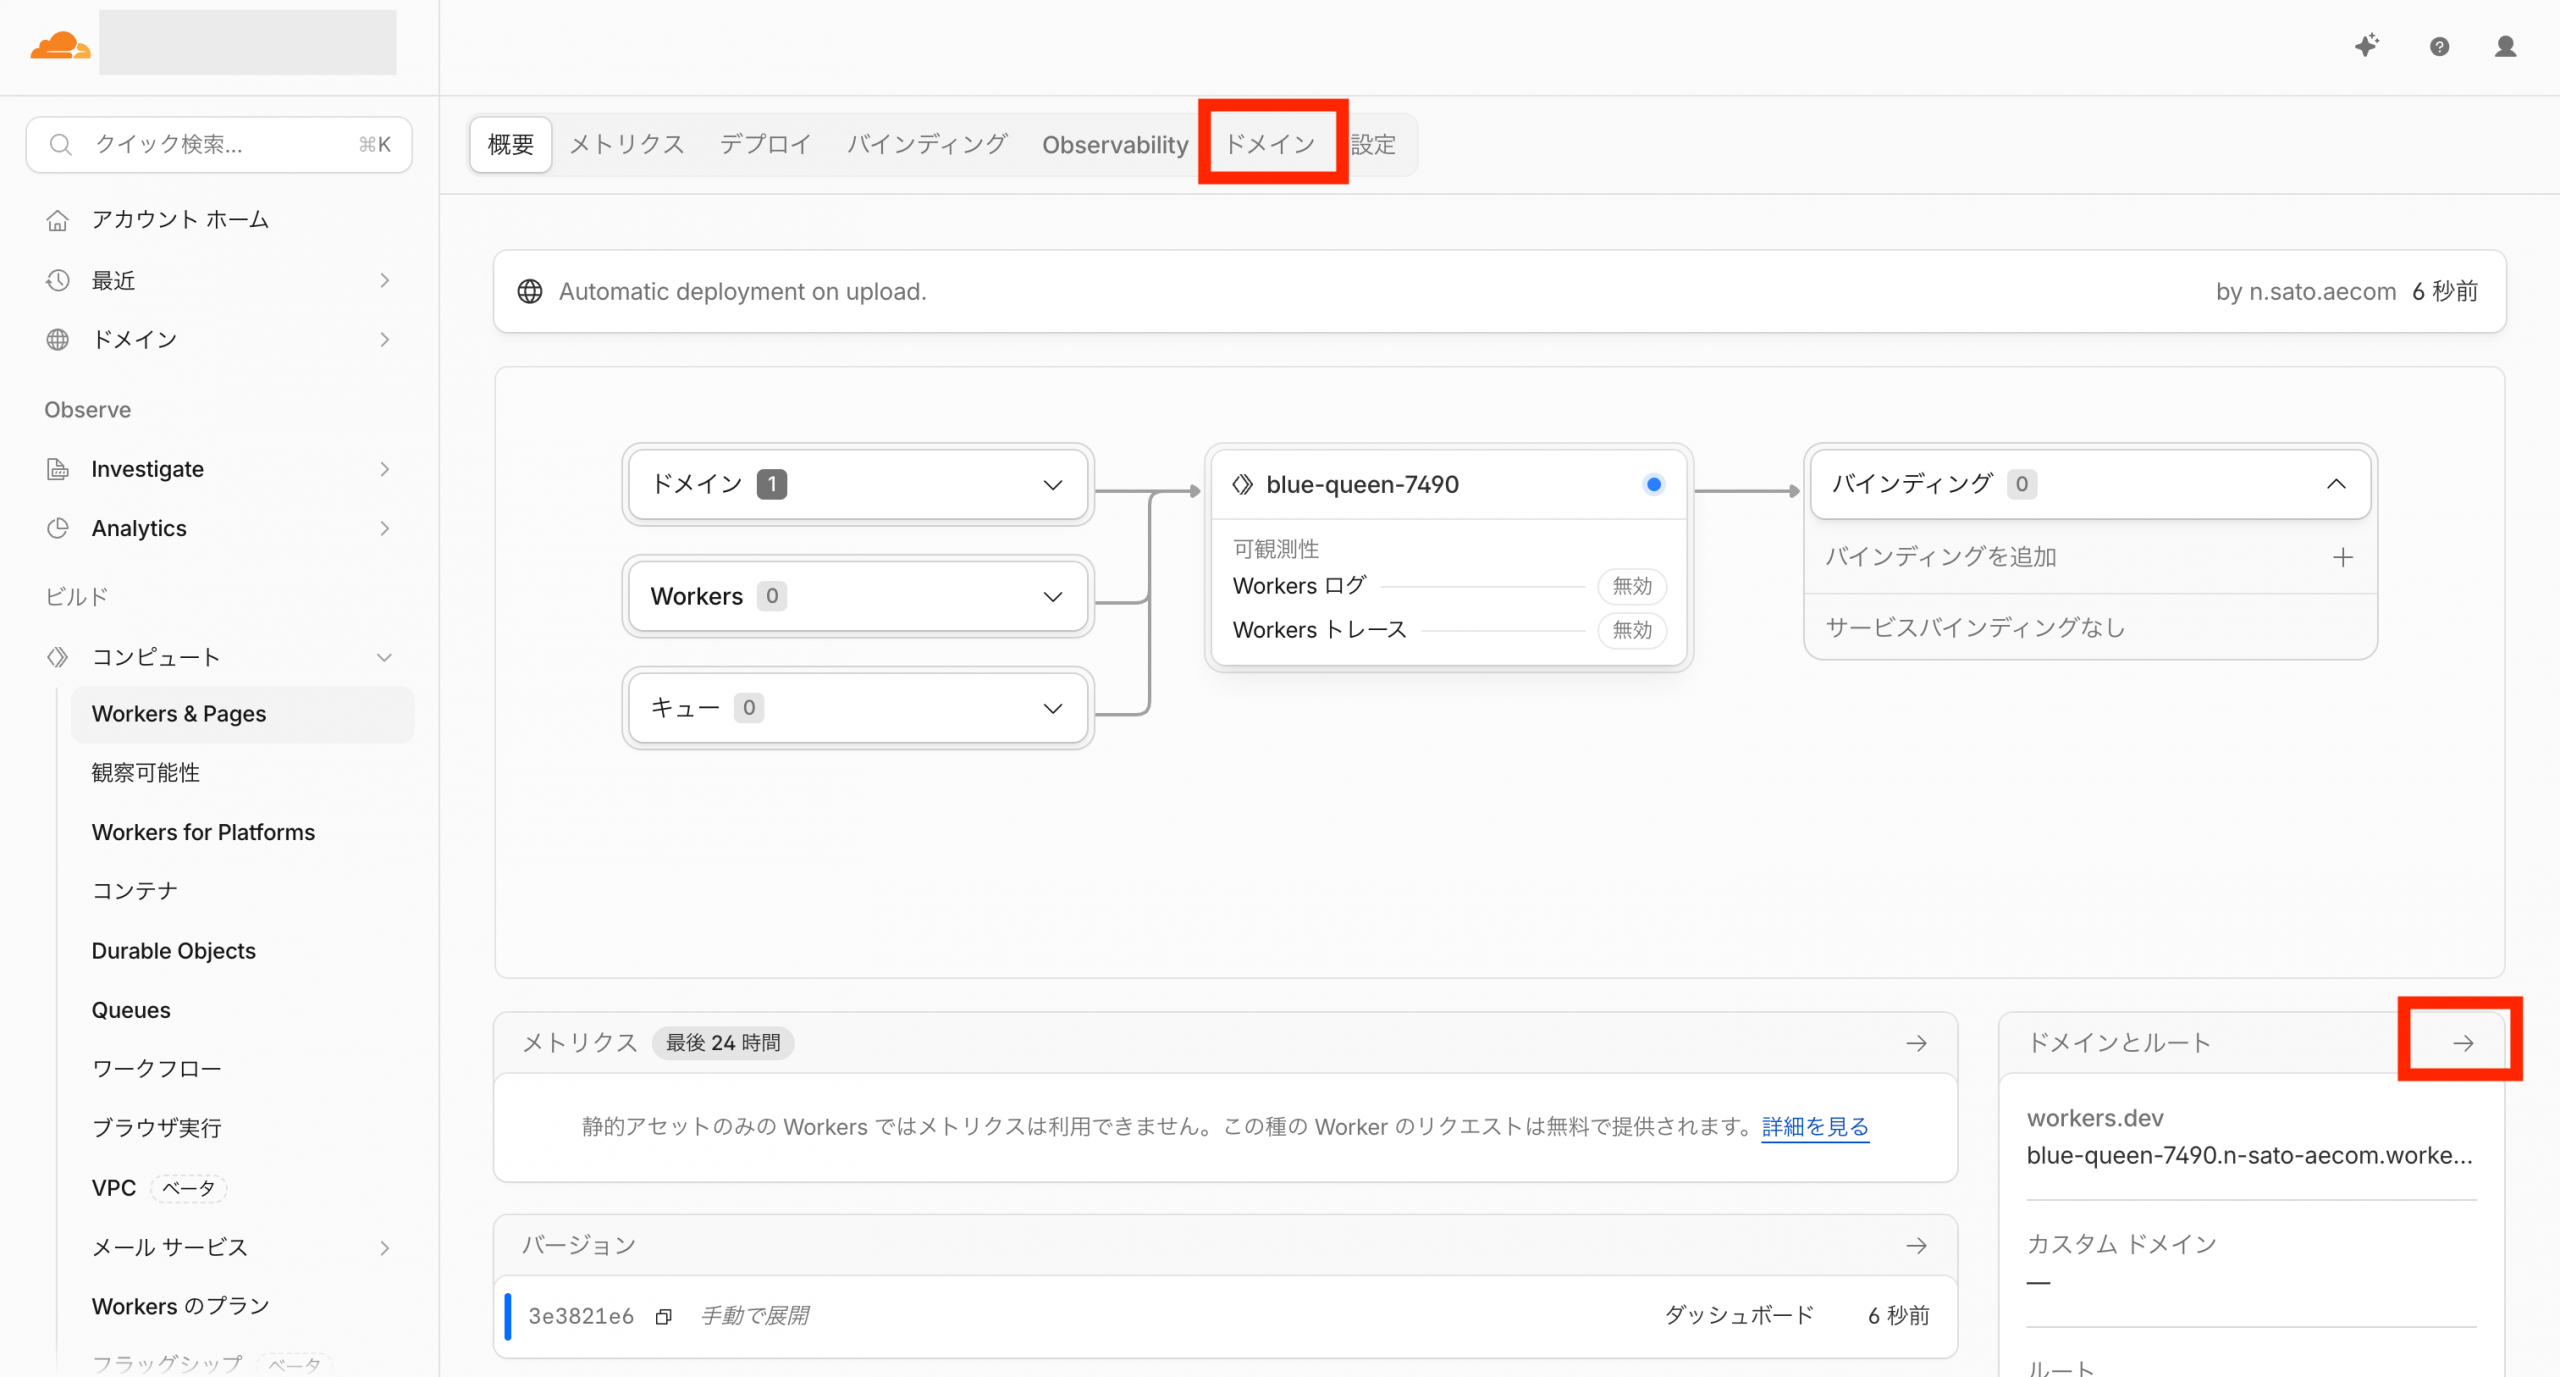Open Workers for Platforms
2560x1377 pixels.
pos(203,832)
